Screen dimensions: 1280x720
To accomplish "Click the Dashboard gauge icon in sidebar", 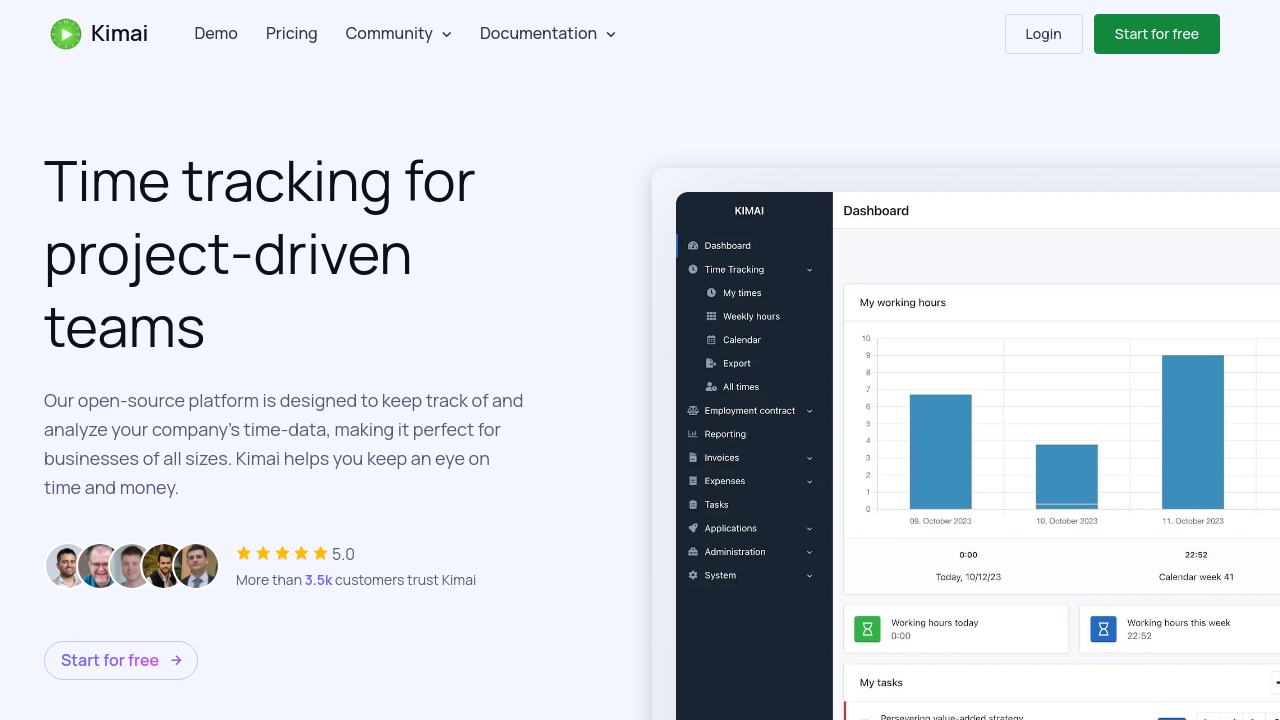I will point(693,245).
